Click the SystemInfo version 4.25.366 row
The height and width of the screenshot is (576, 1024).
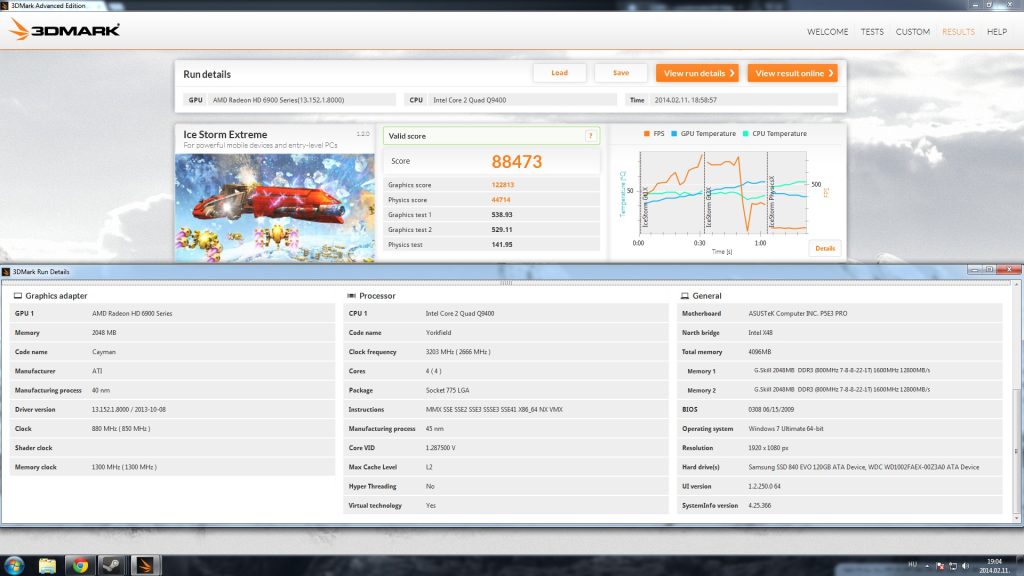[840, 505]
